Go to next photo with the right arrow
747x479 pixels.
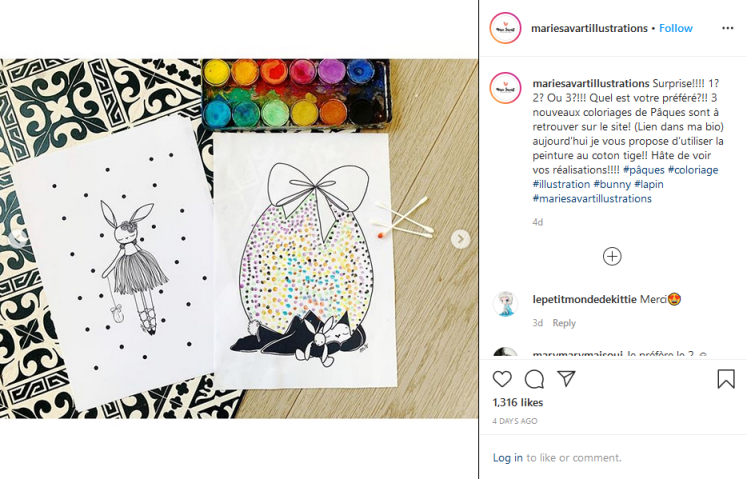point(460,239)
